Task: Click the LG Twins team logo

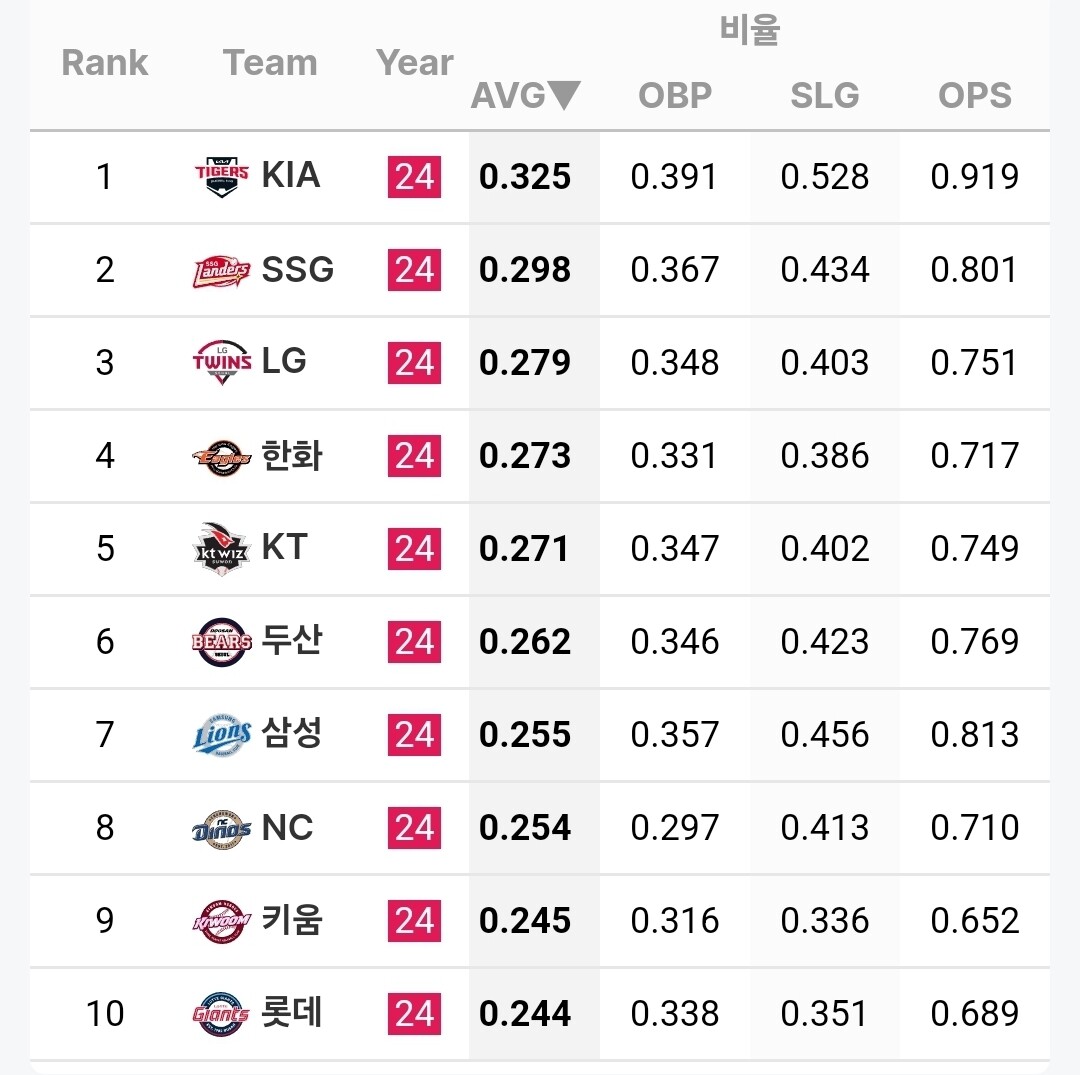Action: (x=221, y=363)
